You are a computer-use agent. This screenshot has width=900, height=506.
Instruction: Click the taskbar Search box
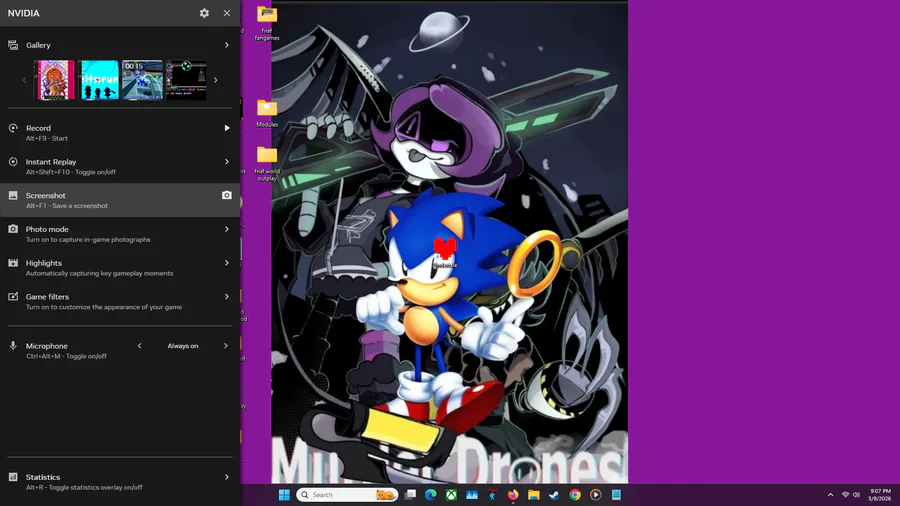347,495
